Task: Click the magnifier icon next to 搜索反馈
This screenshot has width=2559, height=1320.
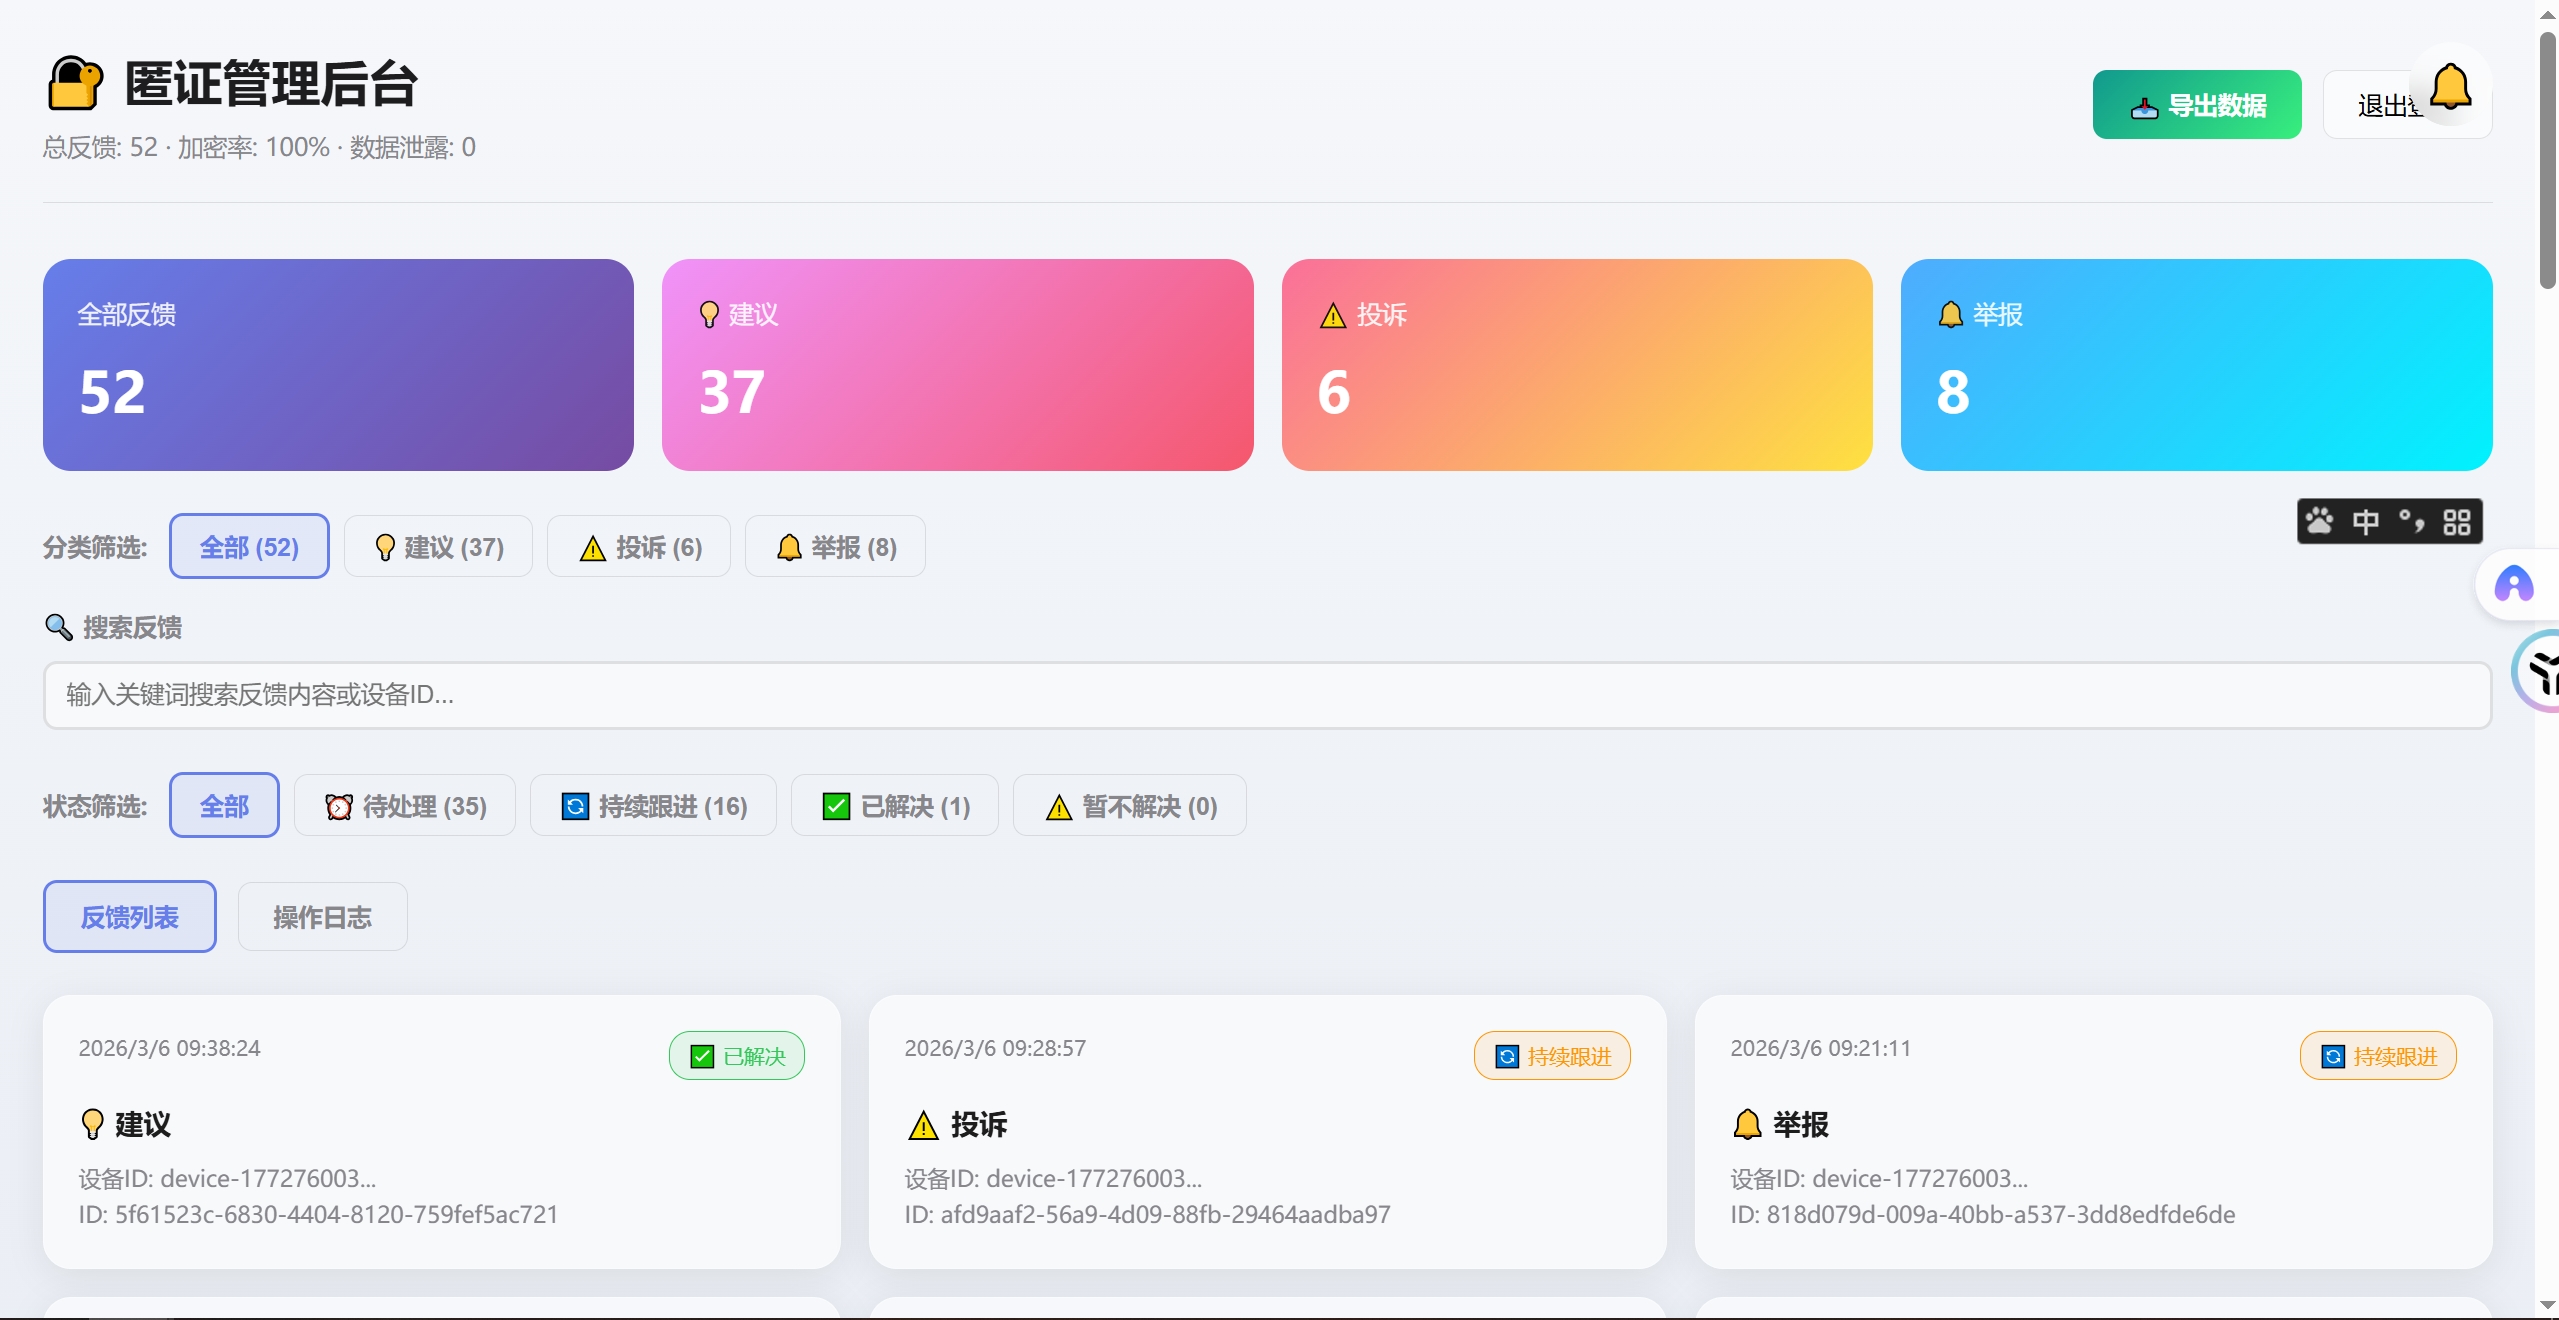Action: [59, 627]
